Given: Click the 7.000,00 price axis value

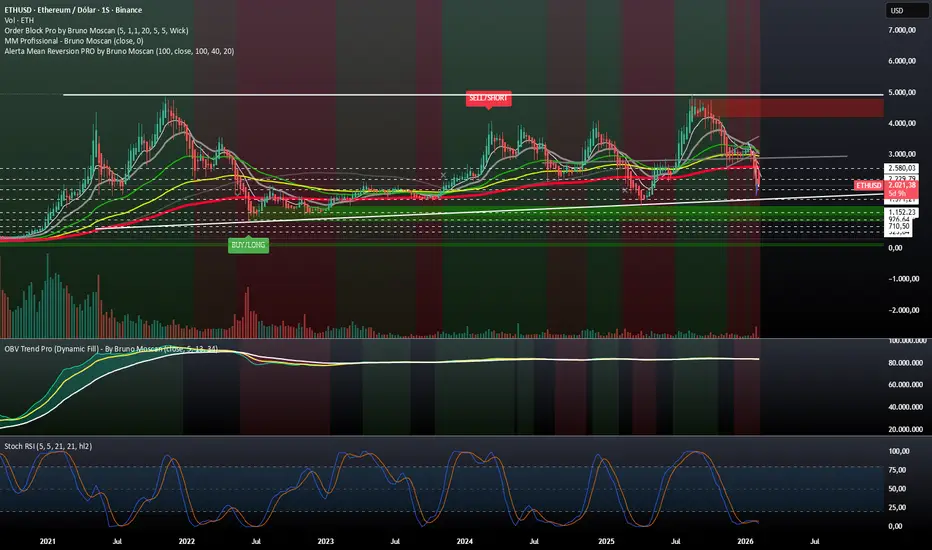Looking at the screenshot, I should pos(902,30).
